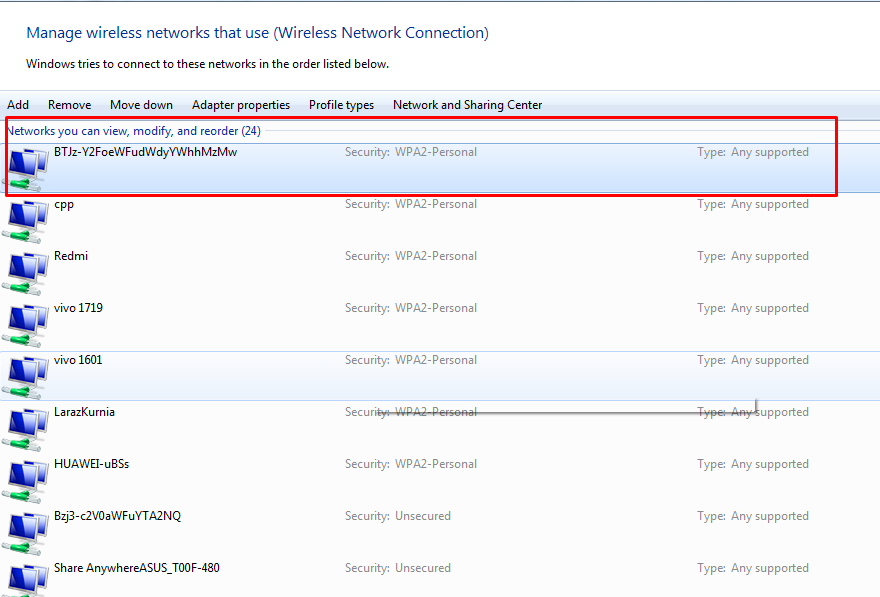Viewport: 880px width, 597px height.
Task: Select the Redmi network entry name
Action: click(x=71, y=256)
